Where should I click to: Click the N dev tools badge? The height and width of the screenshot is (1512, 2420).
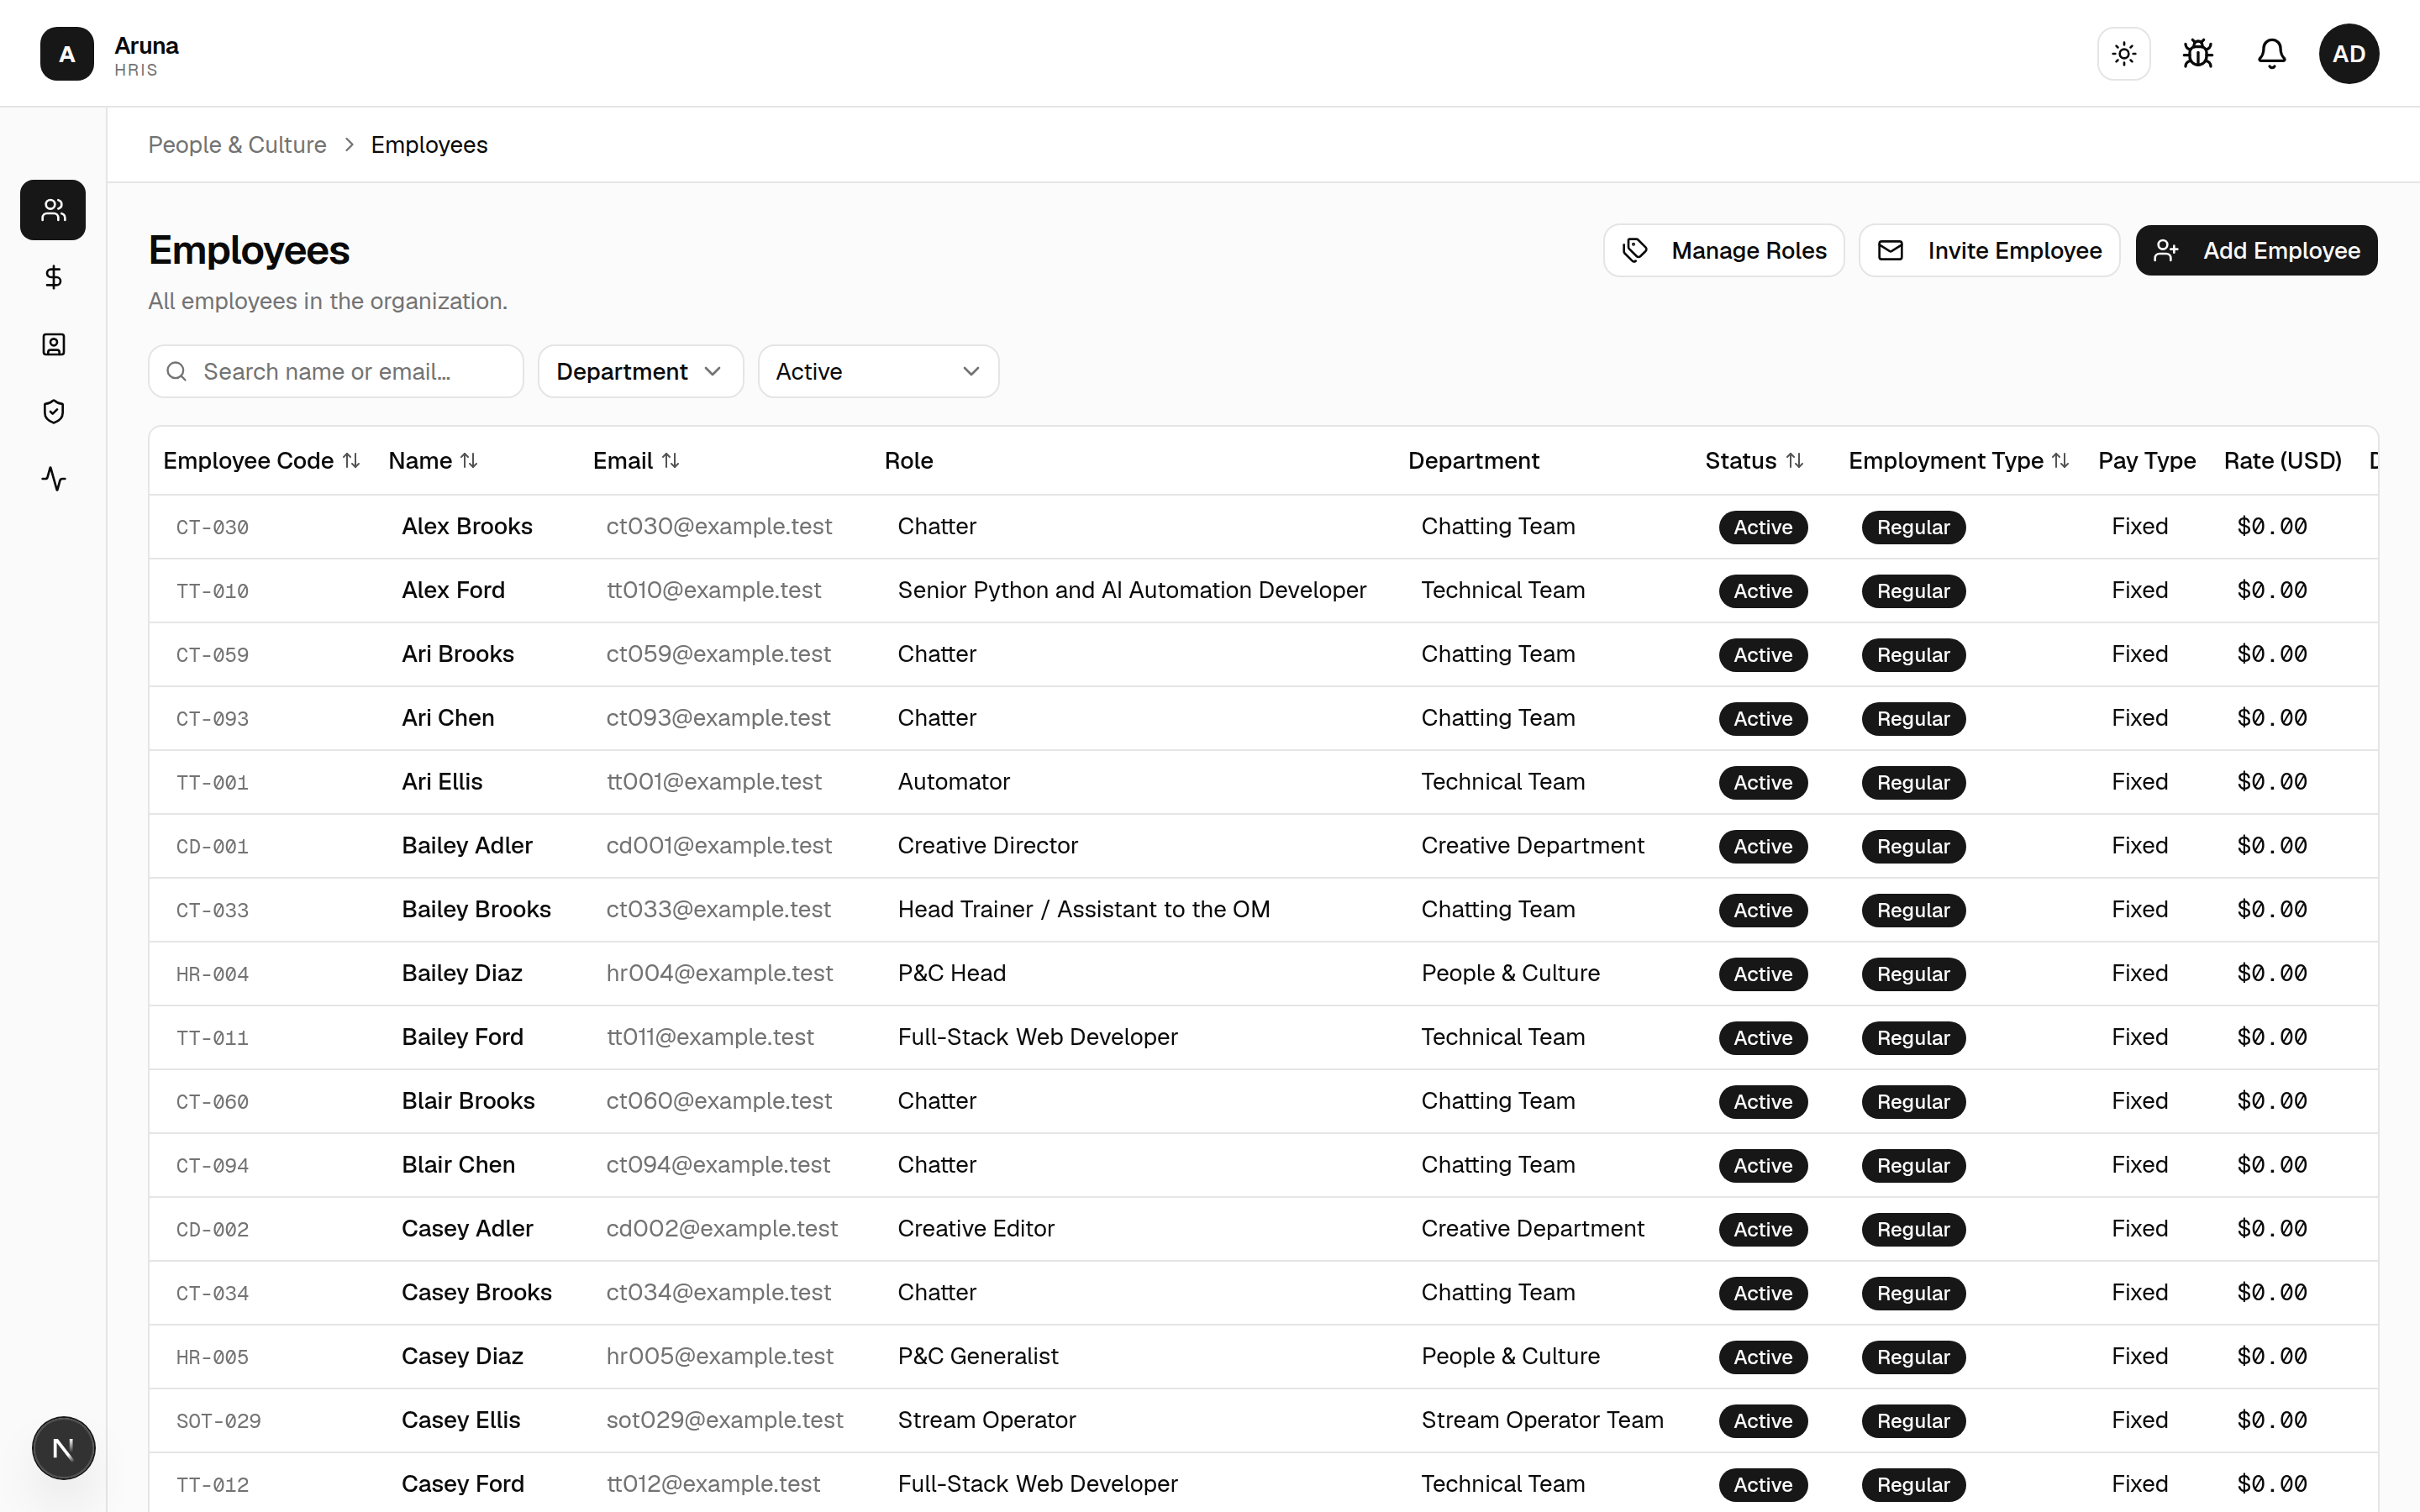[63, 1448]
